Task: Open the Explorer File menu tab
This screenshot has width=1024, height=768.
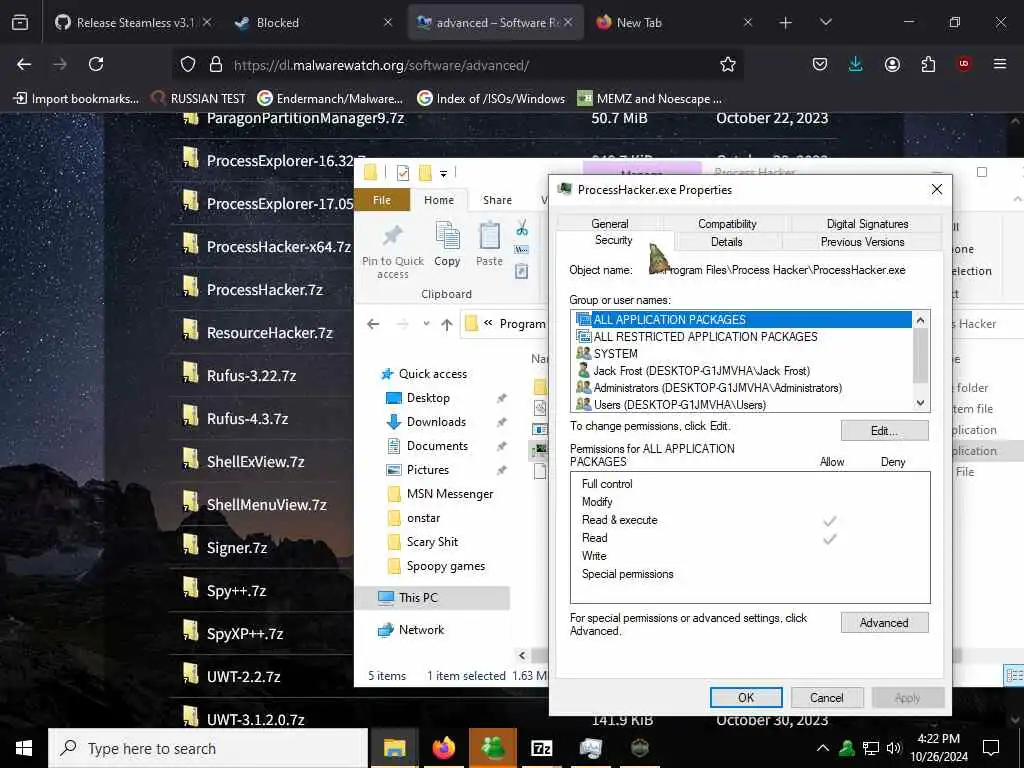Action: coord(381,200)
